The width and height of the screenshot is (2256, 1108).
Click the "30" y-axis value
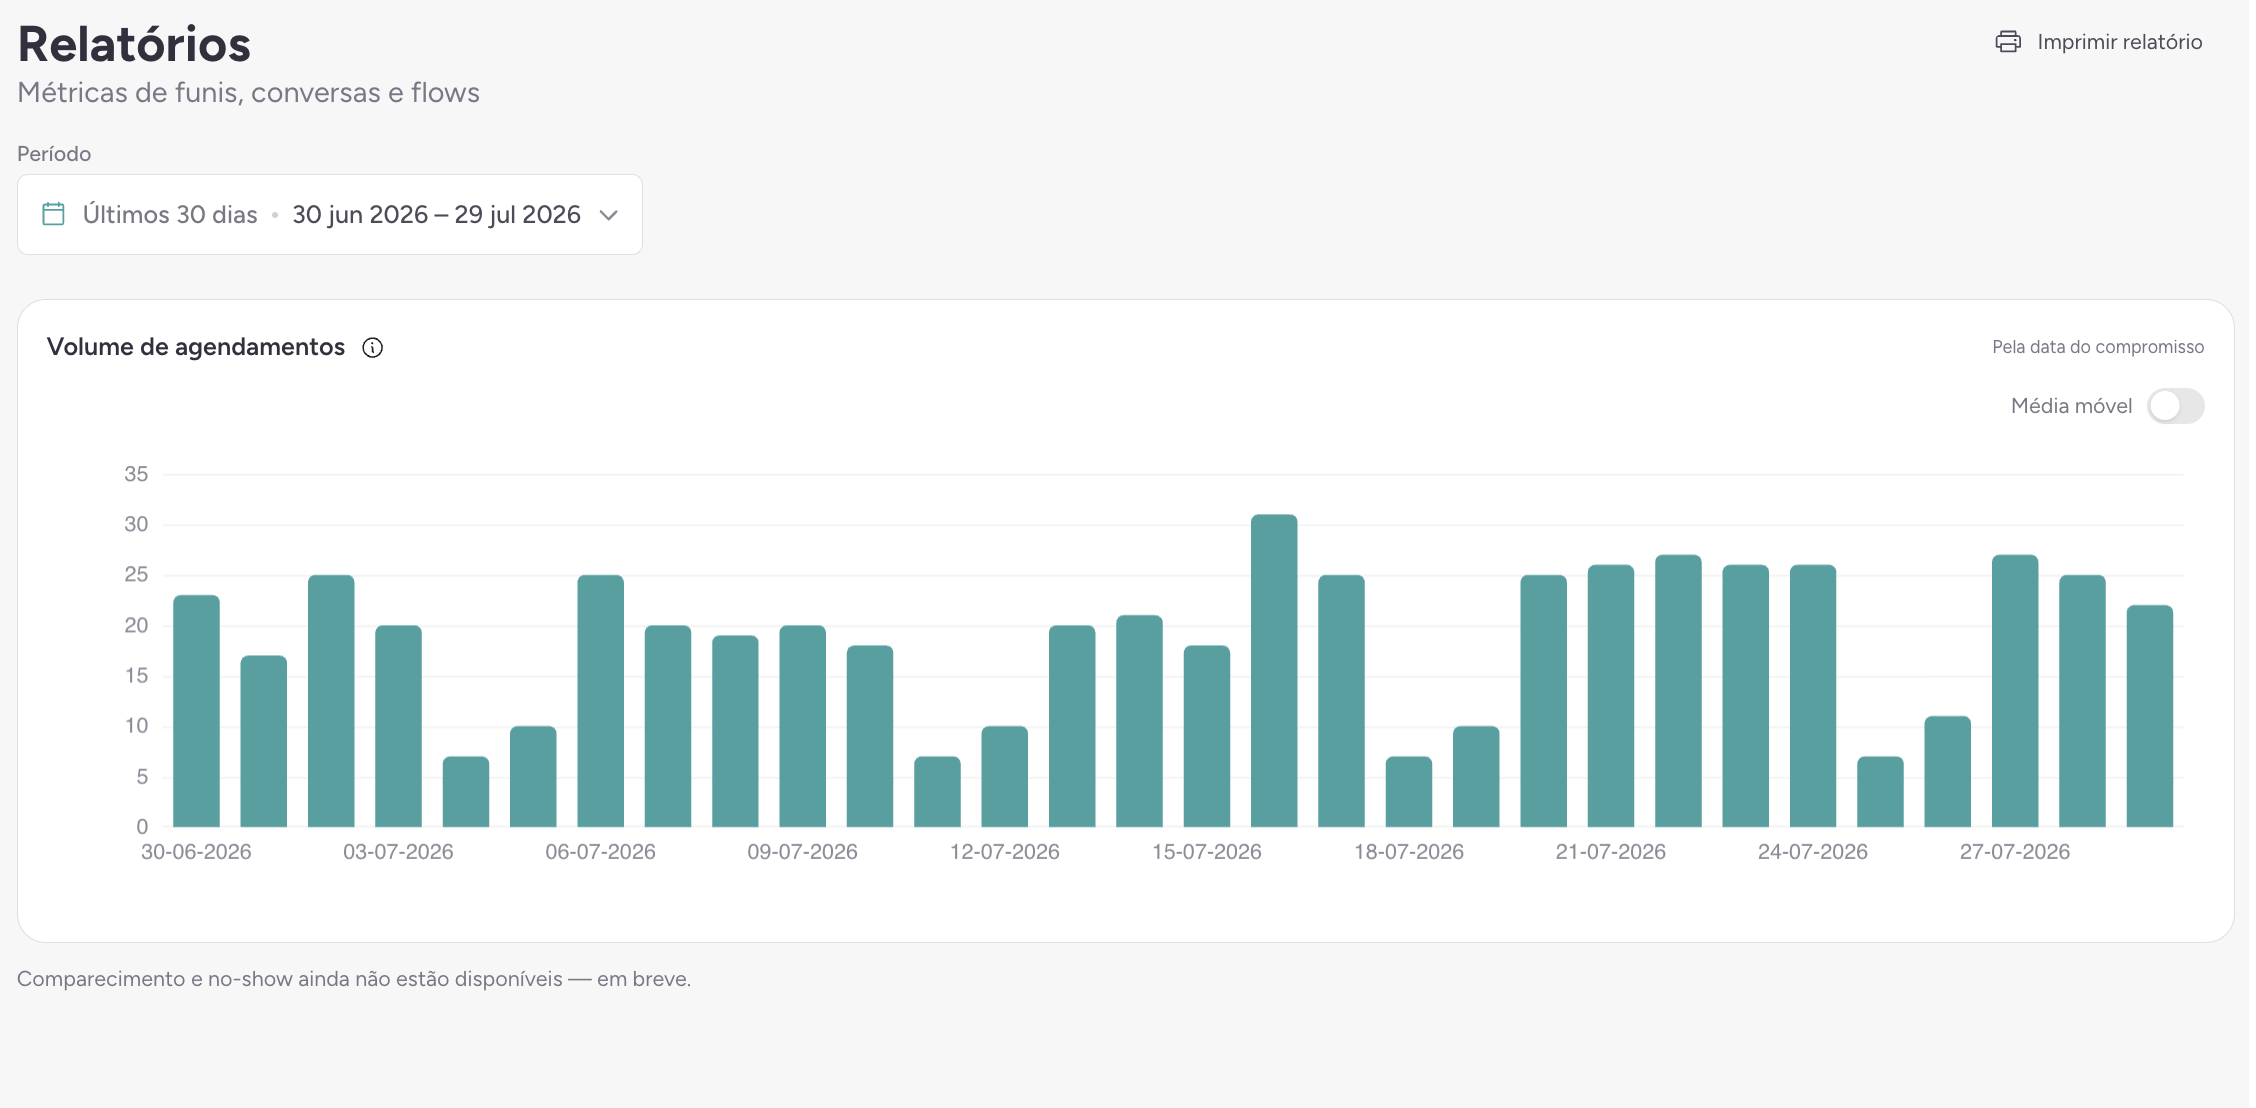tap(136, 524)
